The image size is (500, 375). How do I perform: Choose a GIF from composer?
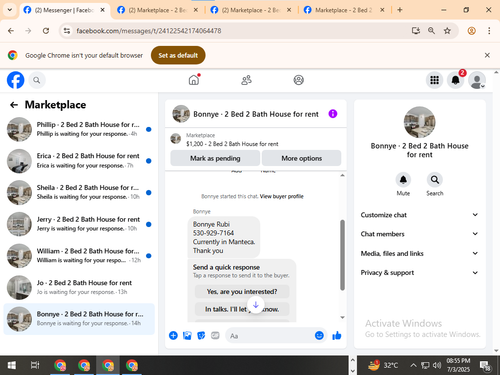(215, 335)
